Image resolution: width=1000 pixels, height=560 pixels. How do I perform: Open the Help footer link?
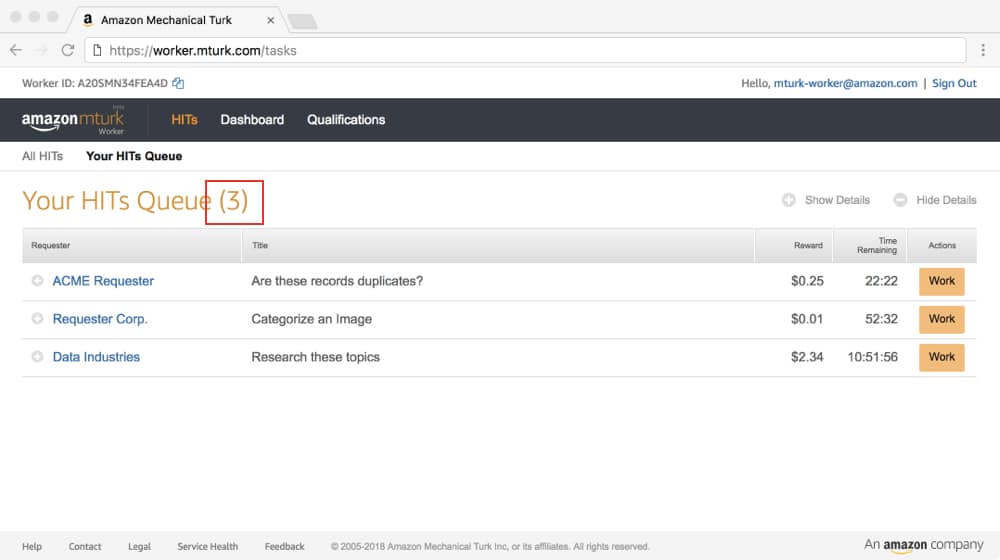pos(32,547)
